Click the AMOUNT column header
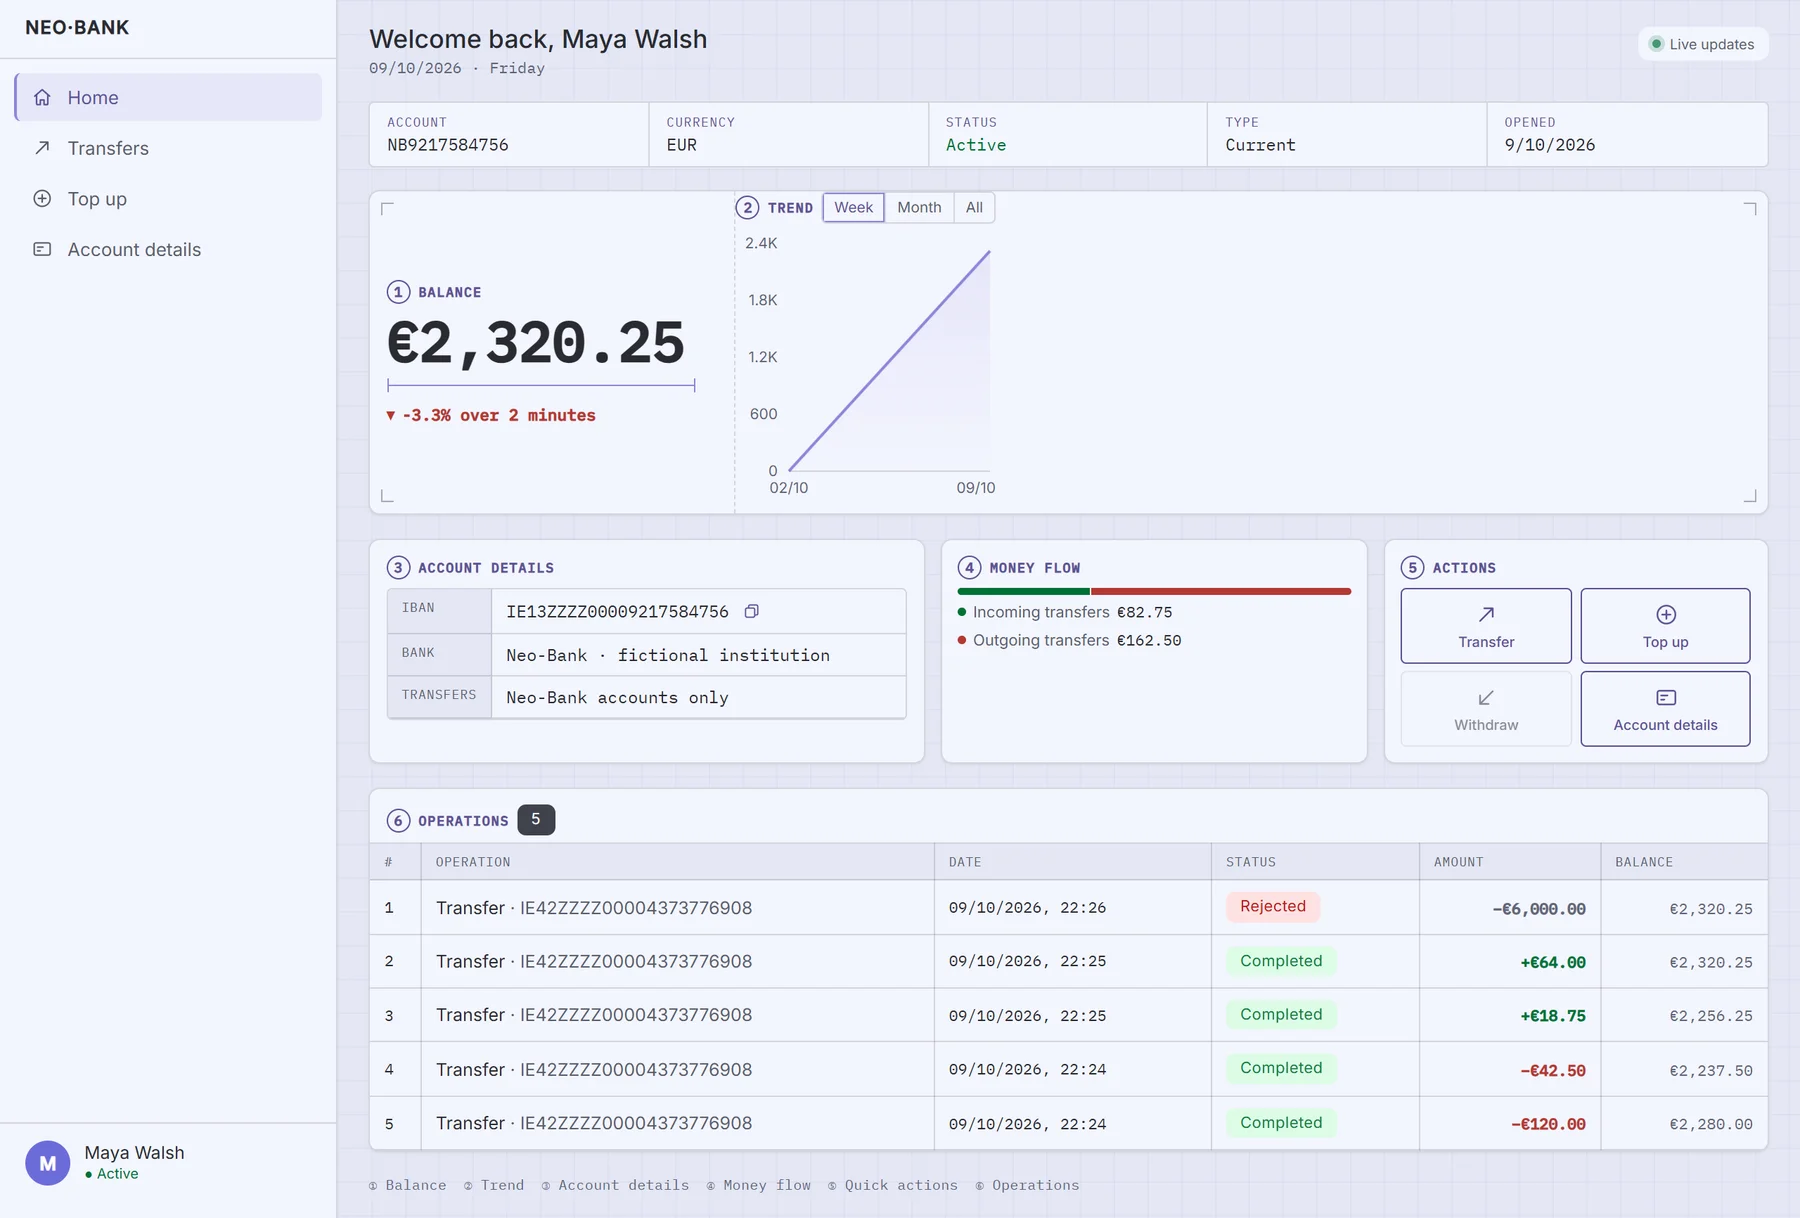Image resolution: width=1800 pixels, height=1218 pixels. (1459, 862)
